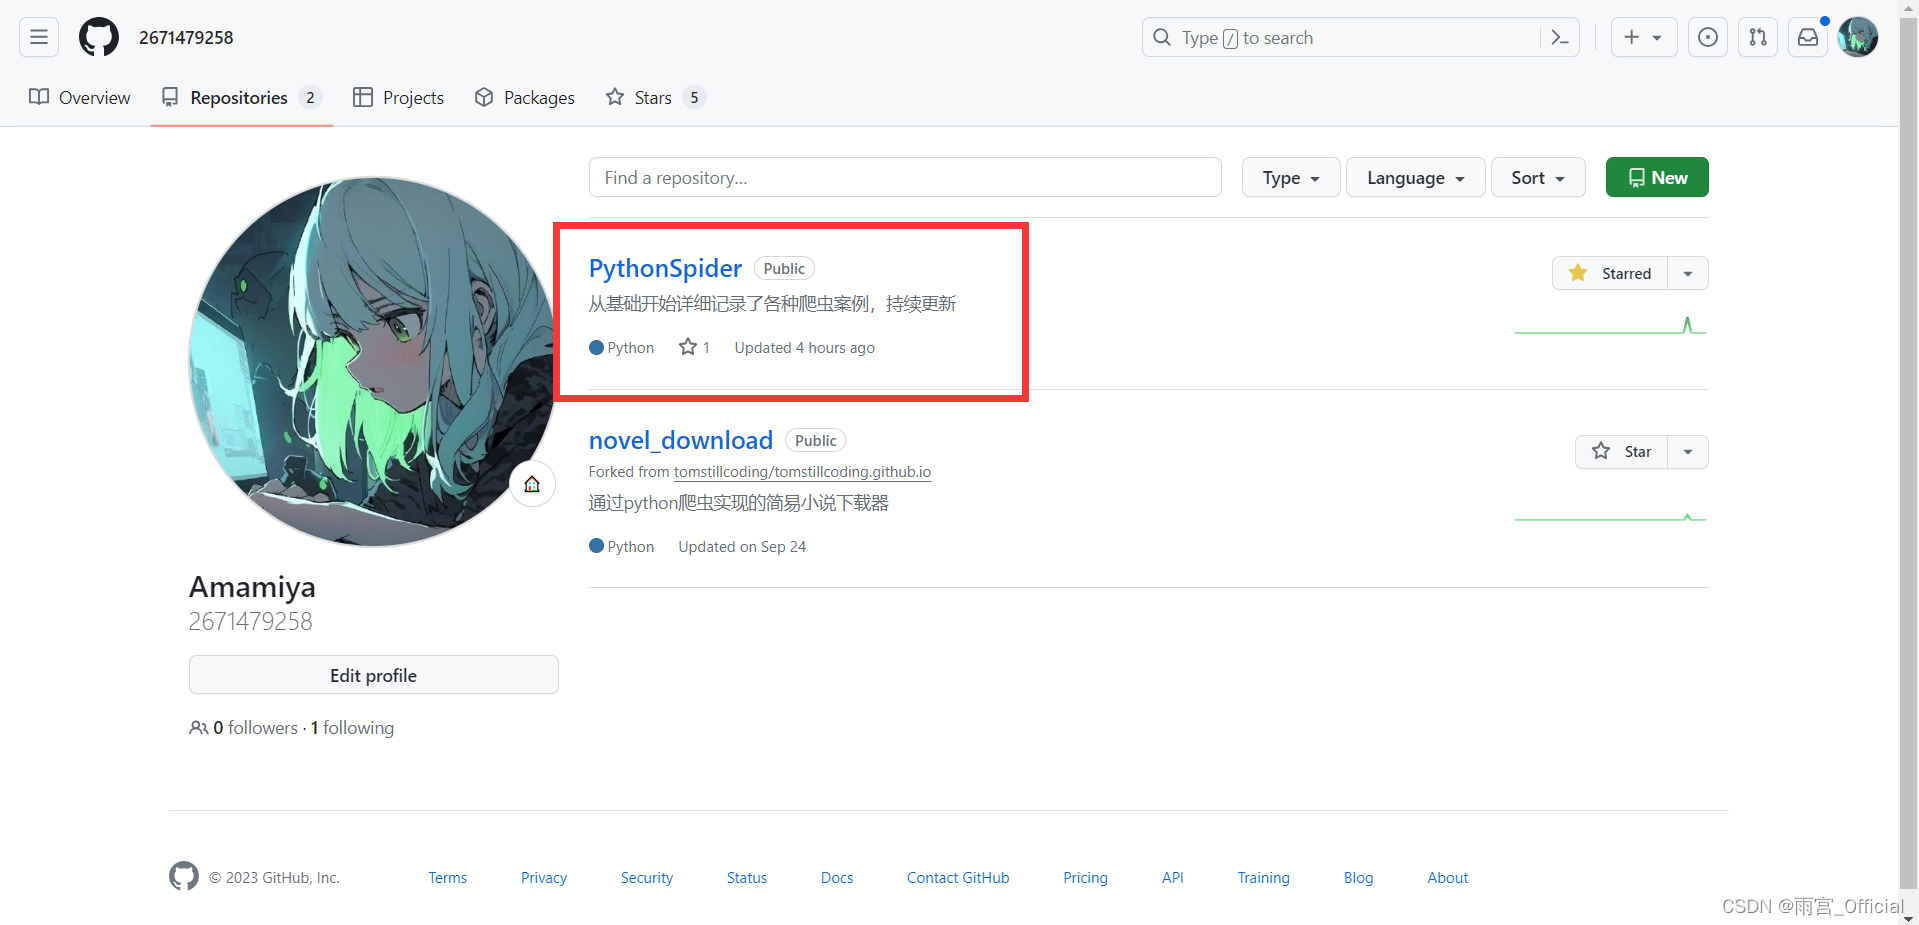Open the About footer link
The height and width of the screenshot is (925, 1919).
pyautogui.click(x=1447, y=878)
